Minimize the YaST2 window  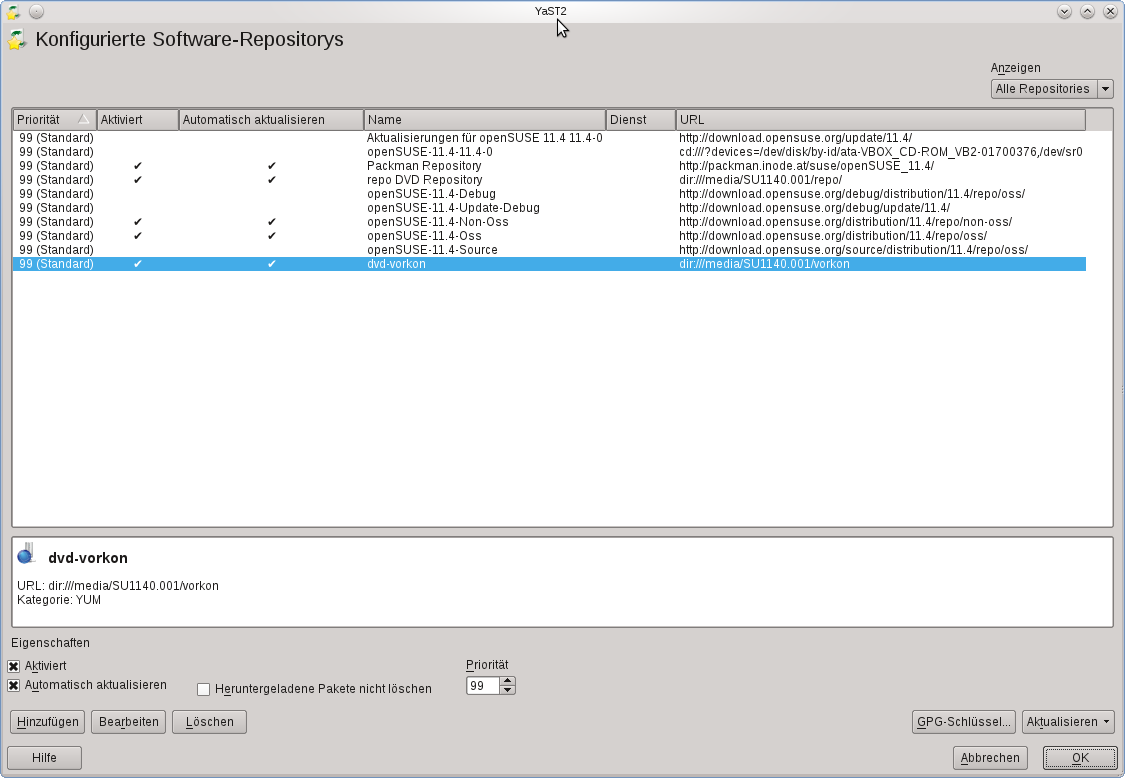click(1065, 11)
